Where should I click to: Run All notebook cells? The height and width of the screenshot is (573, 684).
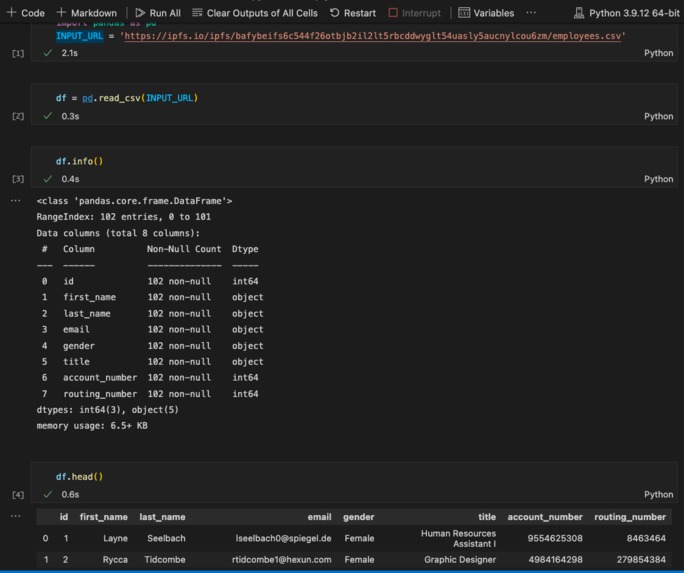[158, 13]
